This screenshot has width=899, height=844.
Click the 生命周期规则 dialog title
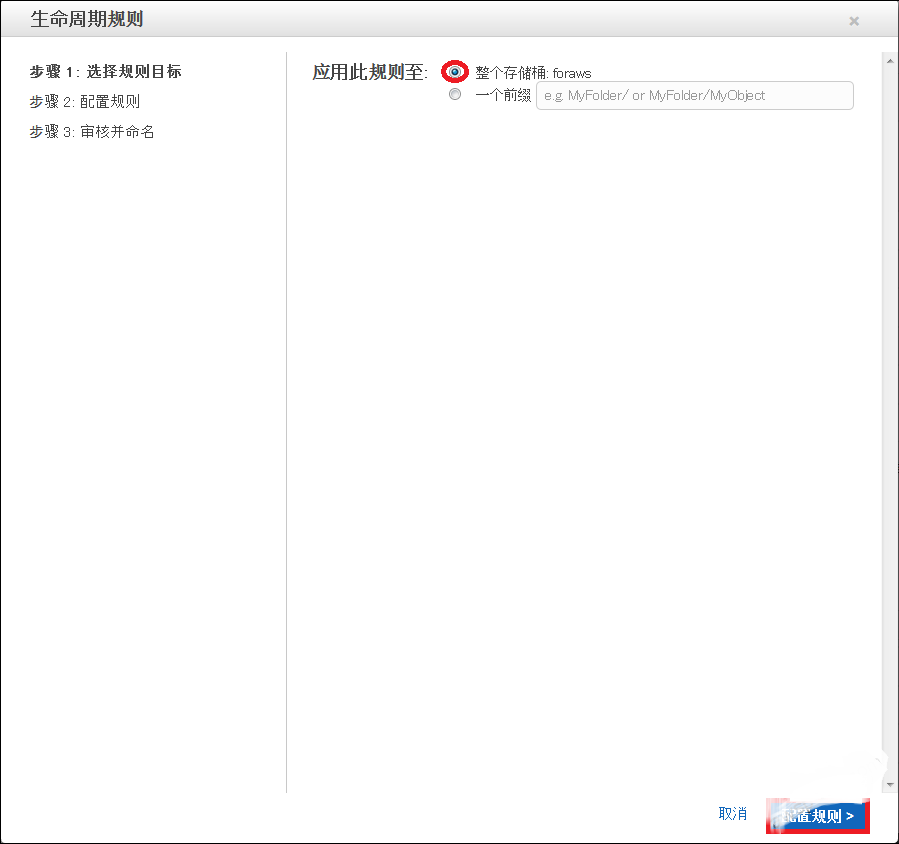[x=87, y=19]
